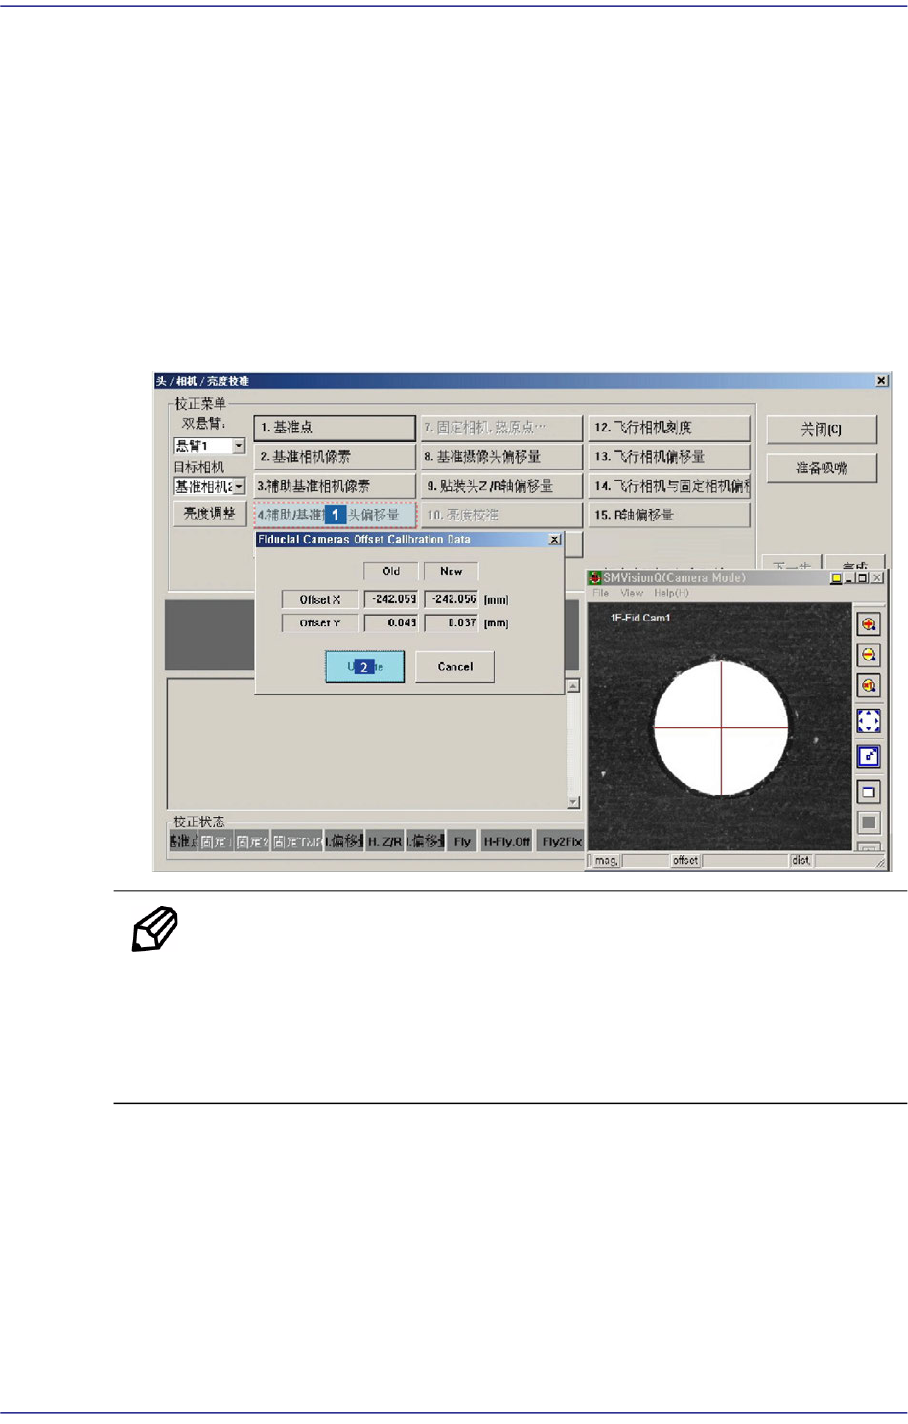Image resolution: width=908 pixels, height=1424 pixels.
Task: Select calibration item 15. R轴偏移量
Action: pyautogui.click(x=669, y=514)
